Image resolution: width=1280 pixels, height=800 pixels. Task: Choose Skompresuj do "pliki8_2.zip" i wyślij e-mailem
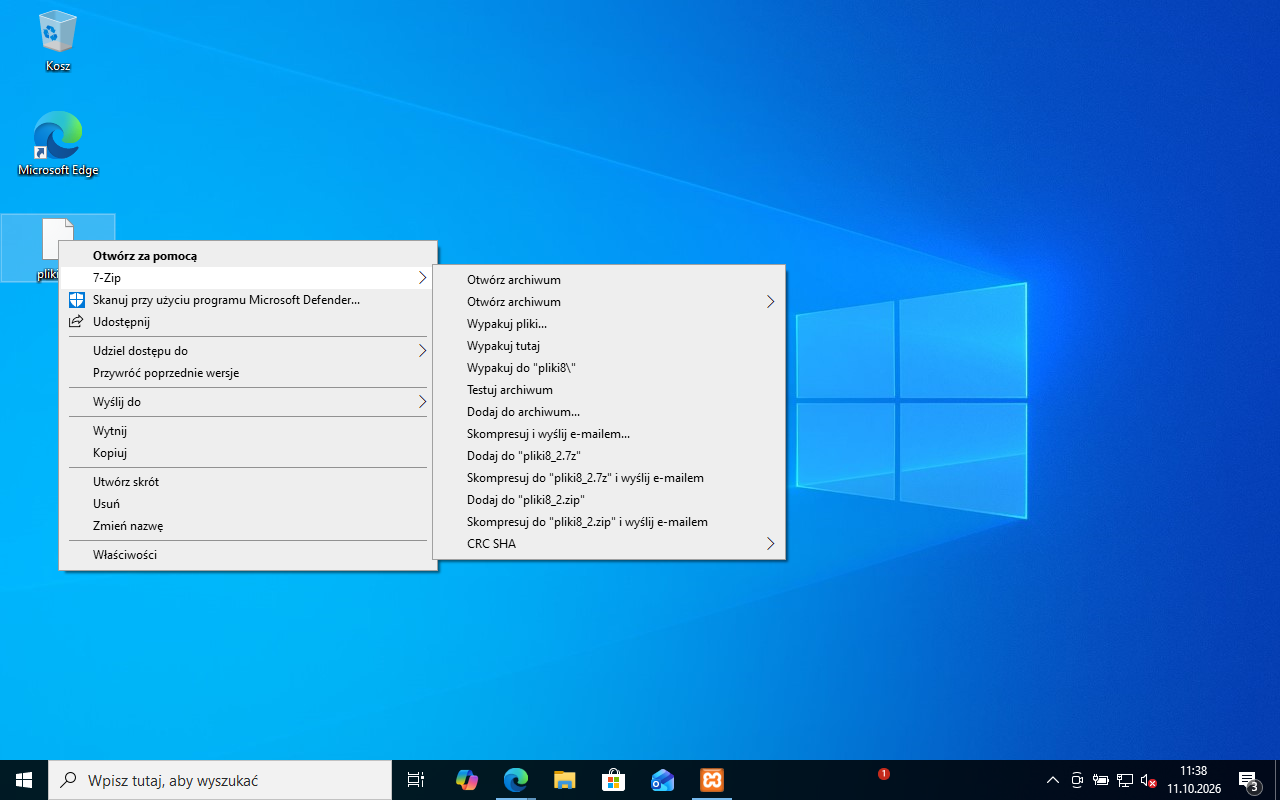point(609,522)
